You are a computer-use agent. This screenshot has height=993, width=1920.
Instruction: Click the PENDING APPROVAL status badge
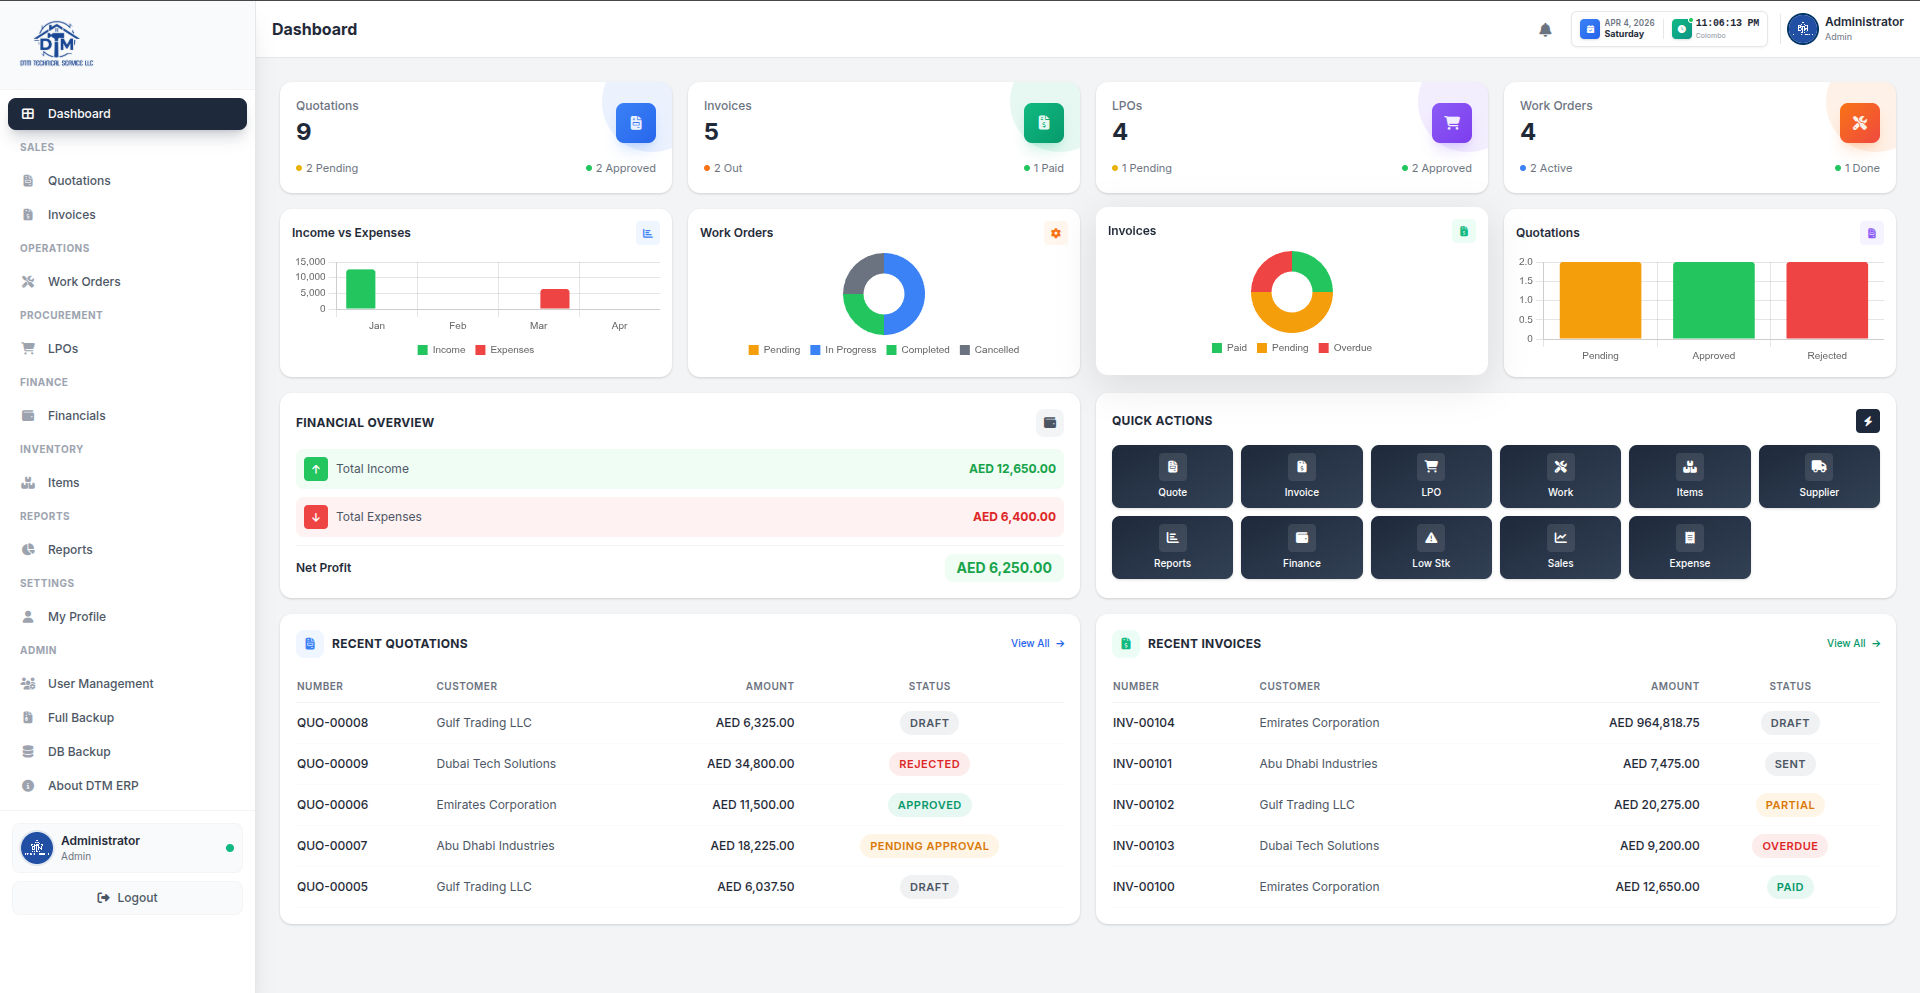point(929,846)
